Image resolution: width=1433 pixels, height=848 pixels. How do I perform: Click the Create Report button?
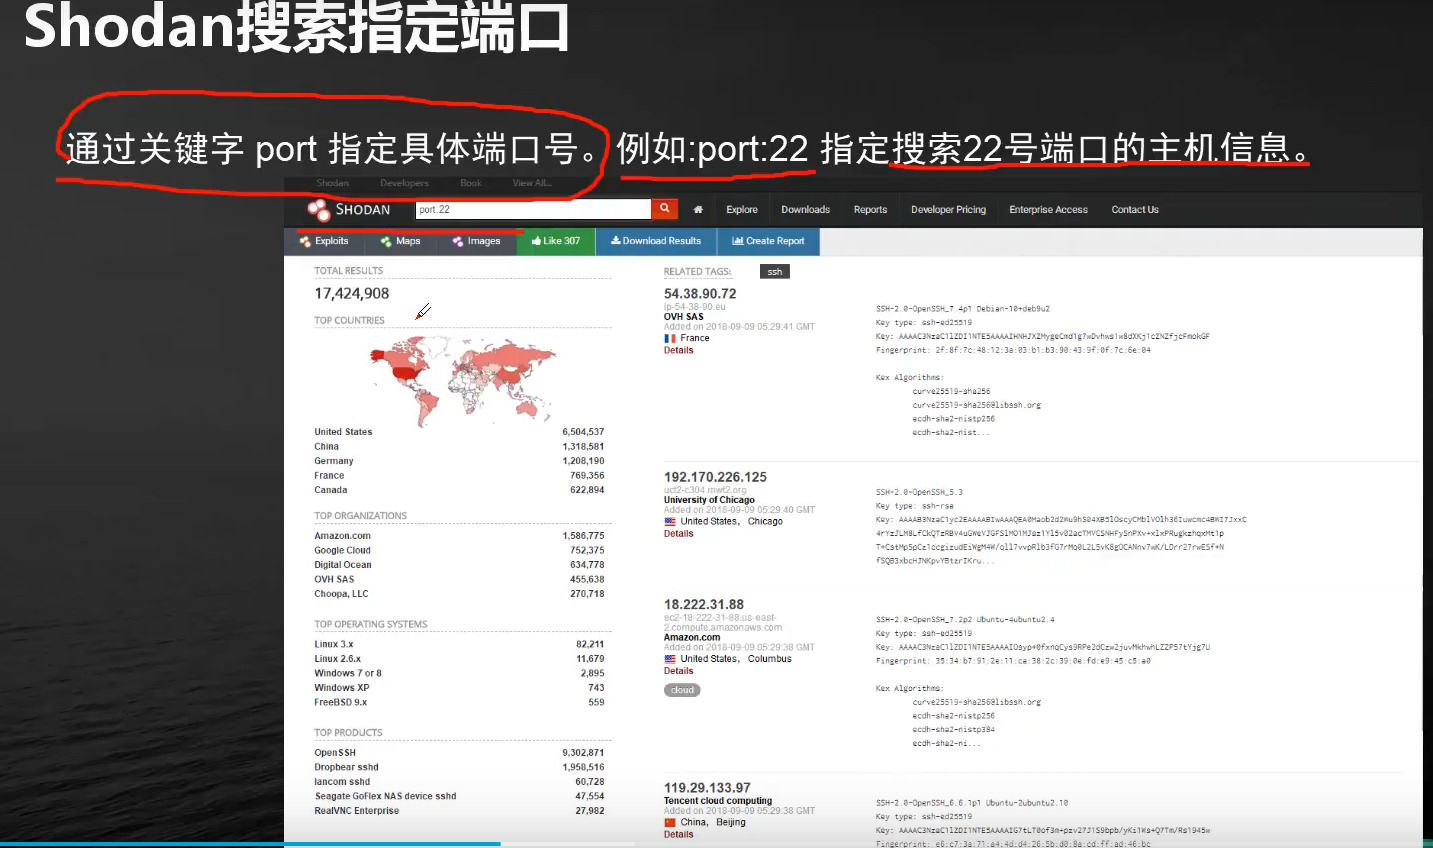[768, 241]
